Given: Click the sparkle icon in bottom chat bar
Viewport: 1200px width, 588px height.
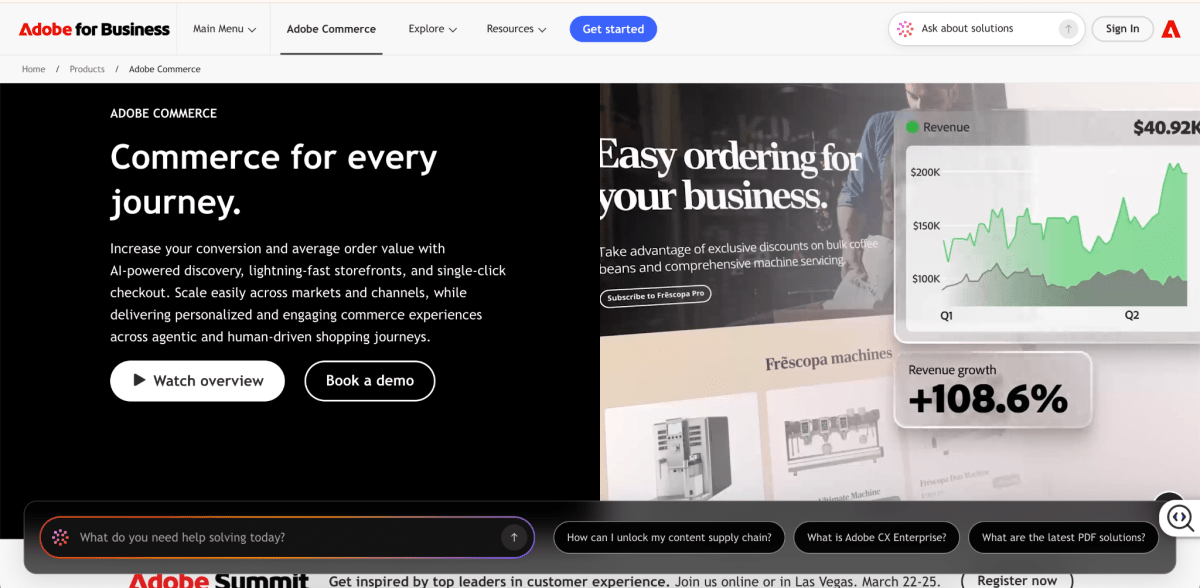Looking at the screenshot, I should click(60, 537).
